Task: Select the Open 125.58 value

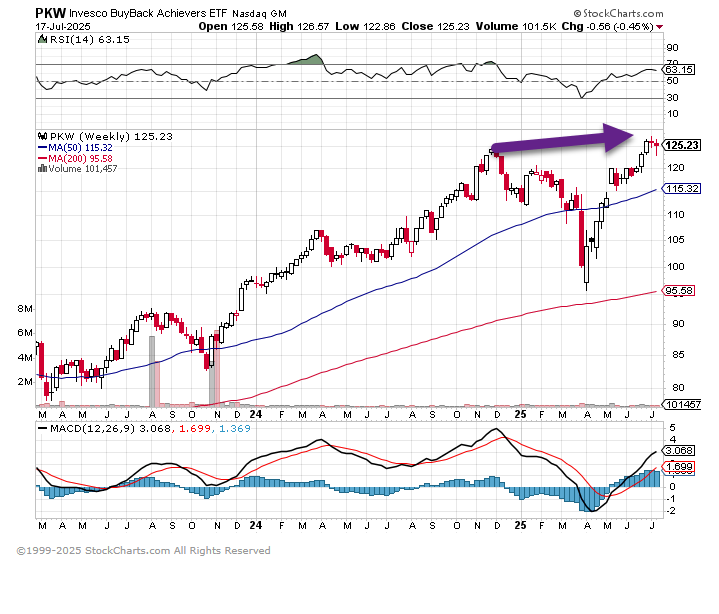Action: click(x=231, y=27)
